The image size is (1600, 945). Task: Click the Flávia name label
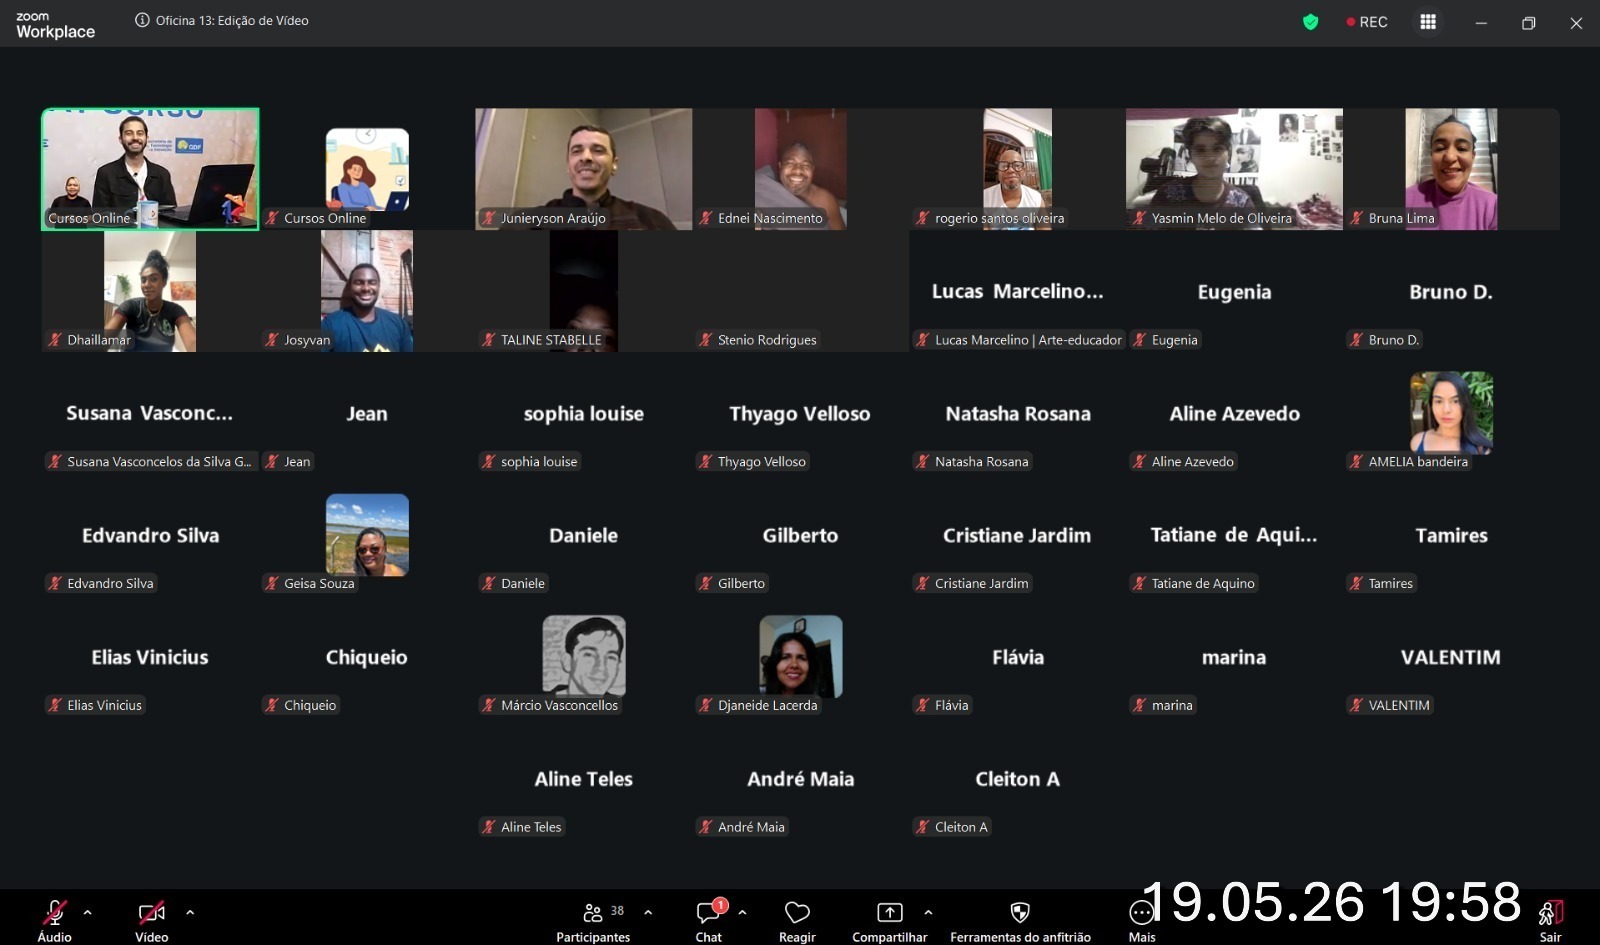[x=951, y=706]
